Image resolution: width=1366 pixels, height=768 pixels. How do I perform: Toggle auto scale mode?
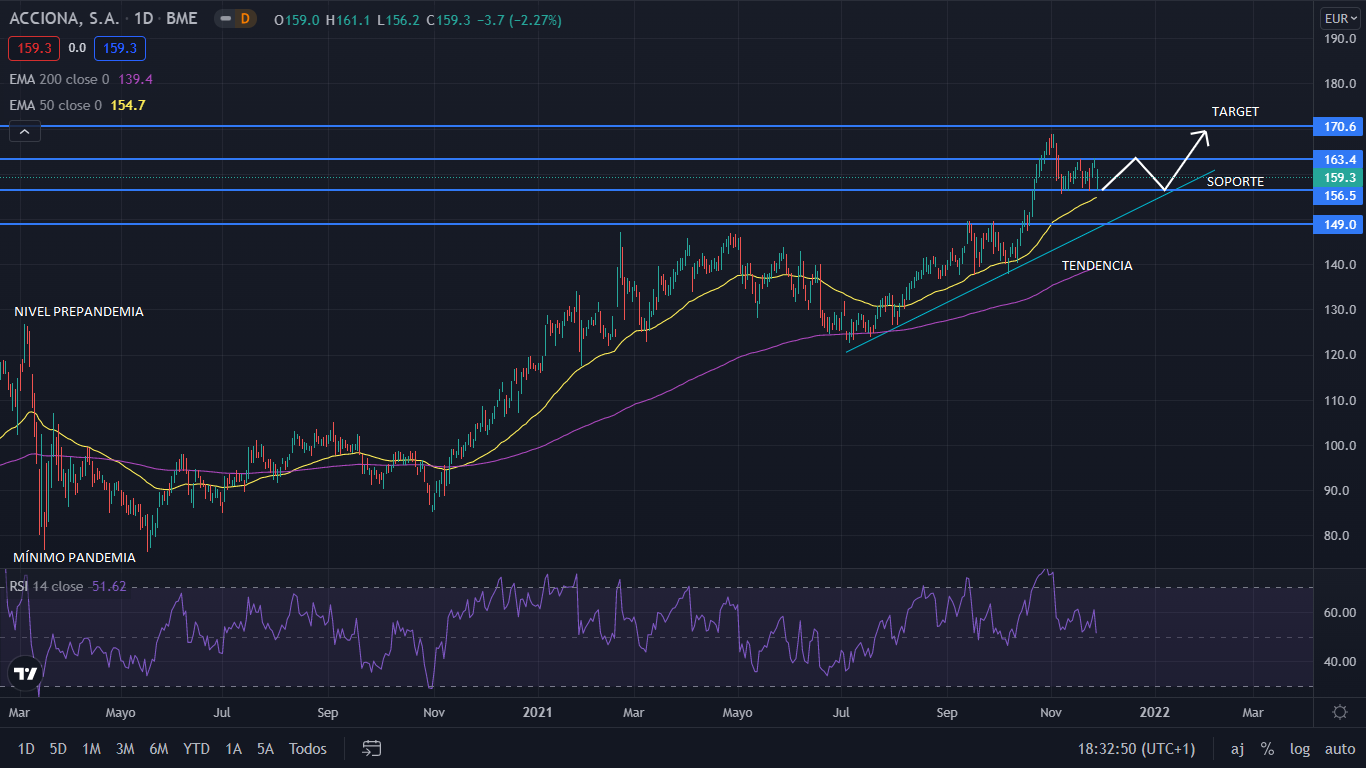[x=1340, y=749]
